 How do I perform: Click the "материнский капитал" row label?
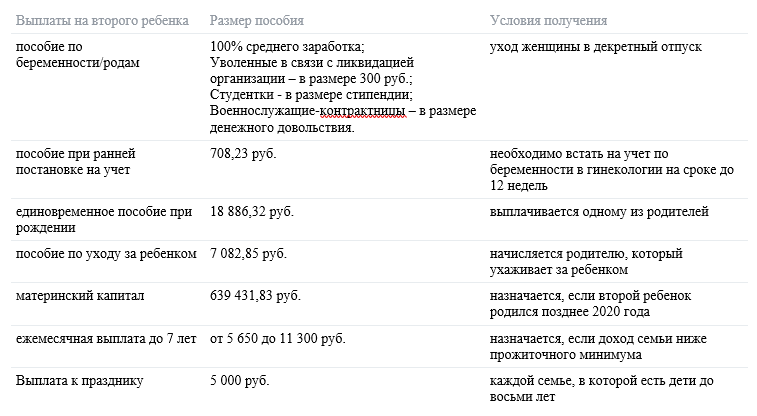point(81,296)
